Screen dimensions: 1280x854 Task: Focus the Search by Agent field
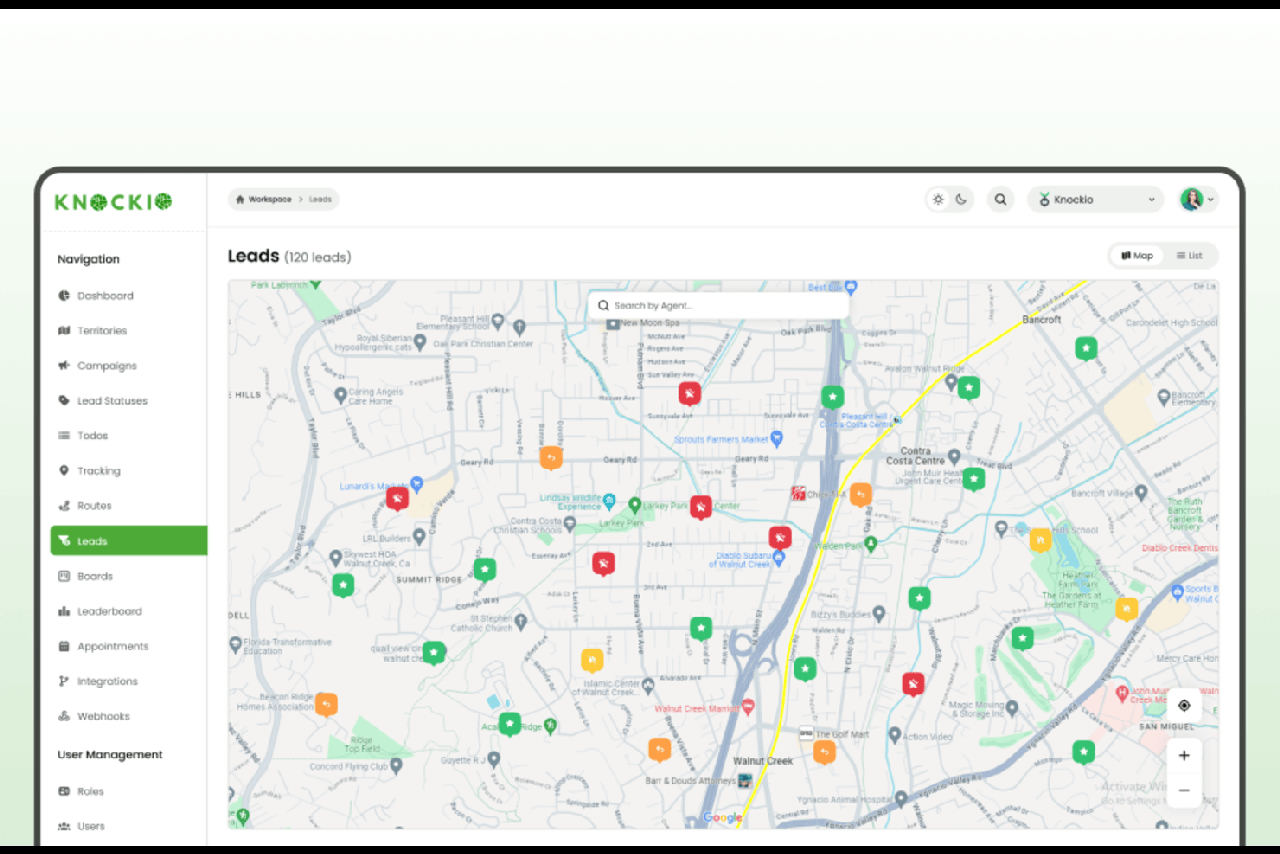click(718, 305)
